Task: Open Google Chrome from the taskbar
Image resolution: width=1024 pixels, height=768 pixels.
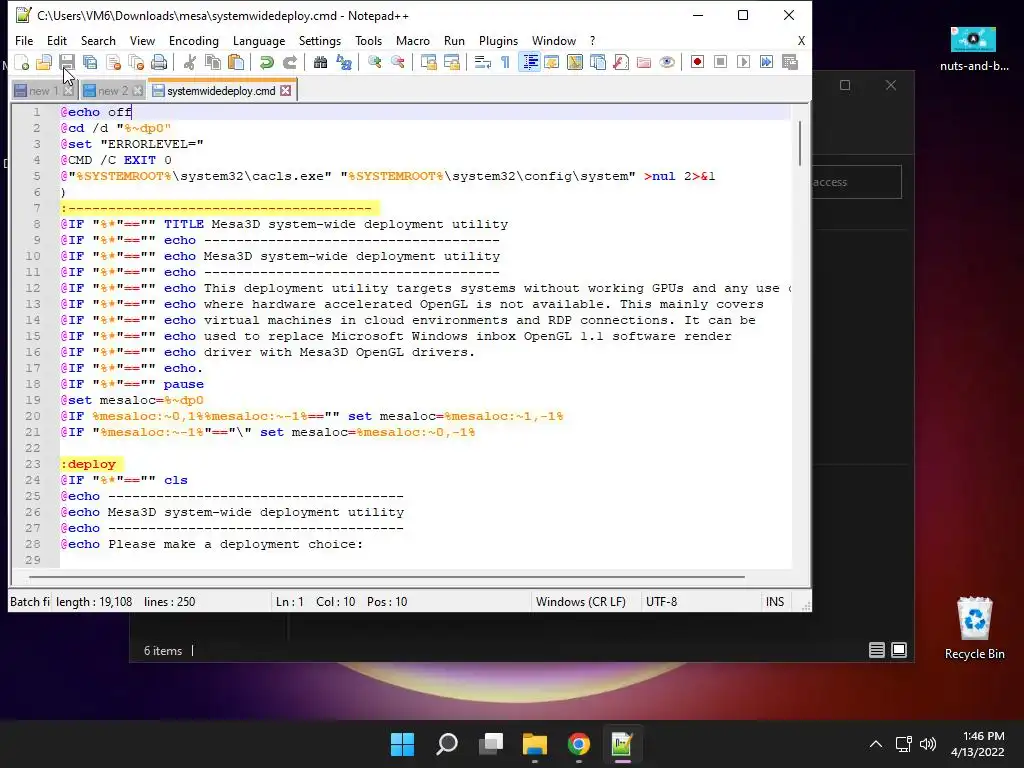Action: [579, 744]
